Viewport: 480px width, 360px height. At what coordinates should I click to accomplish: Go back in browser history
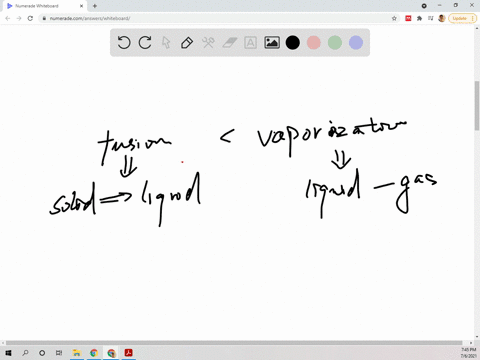coord(8,18)
